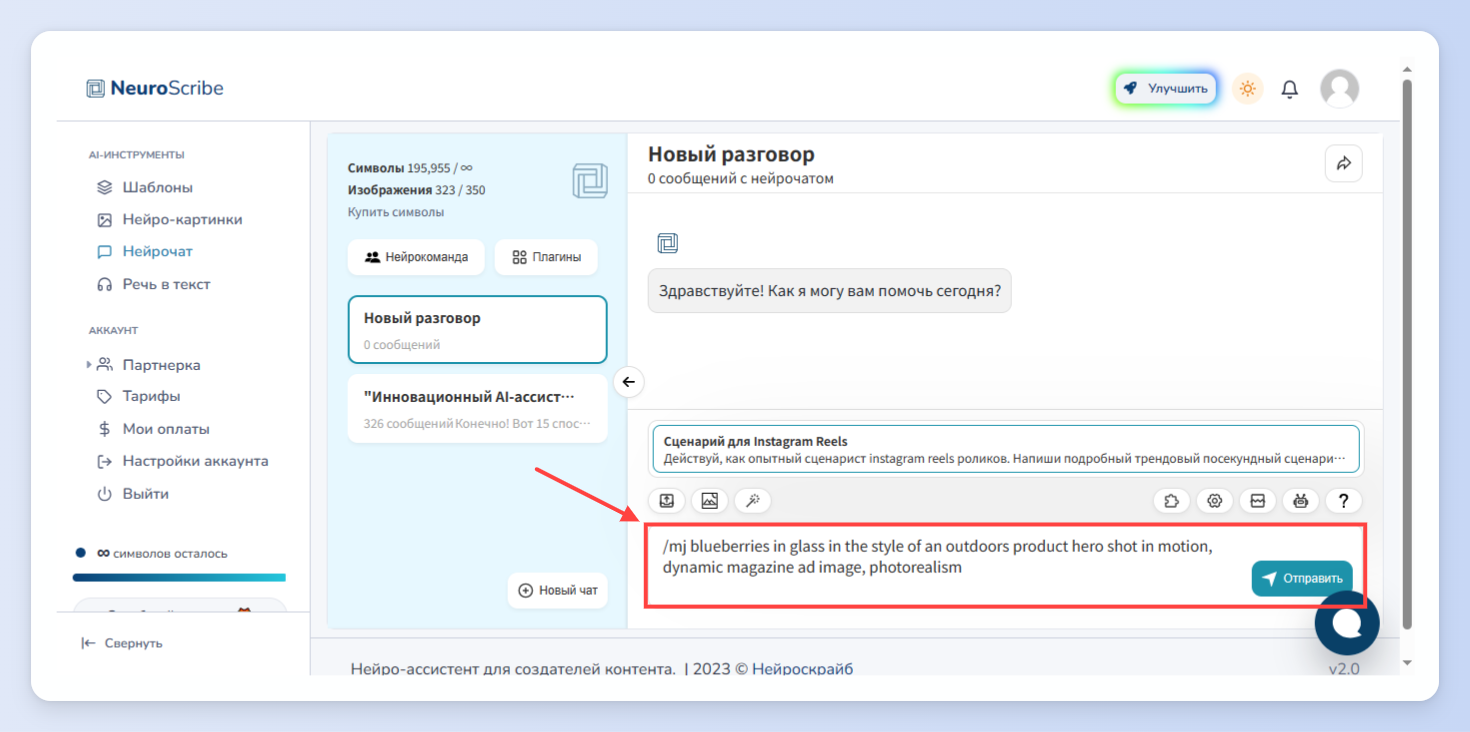Image resolution: width=1470 pixels, height=732 pixels.
Task: Open chat settings gear icon
Action: pos(1215,501)
